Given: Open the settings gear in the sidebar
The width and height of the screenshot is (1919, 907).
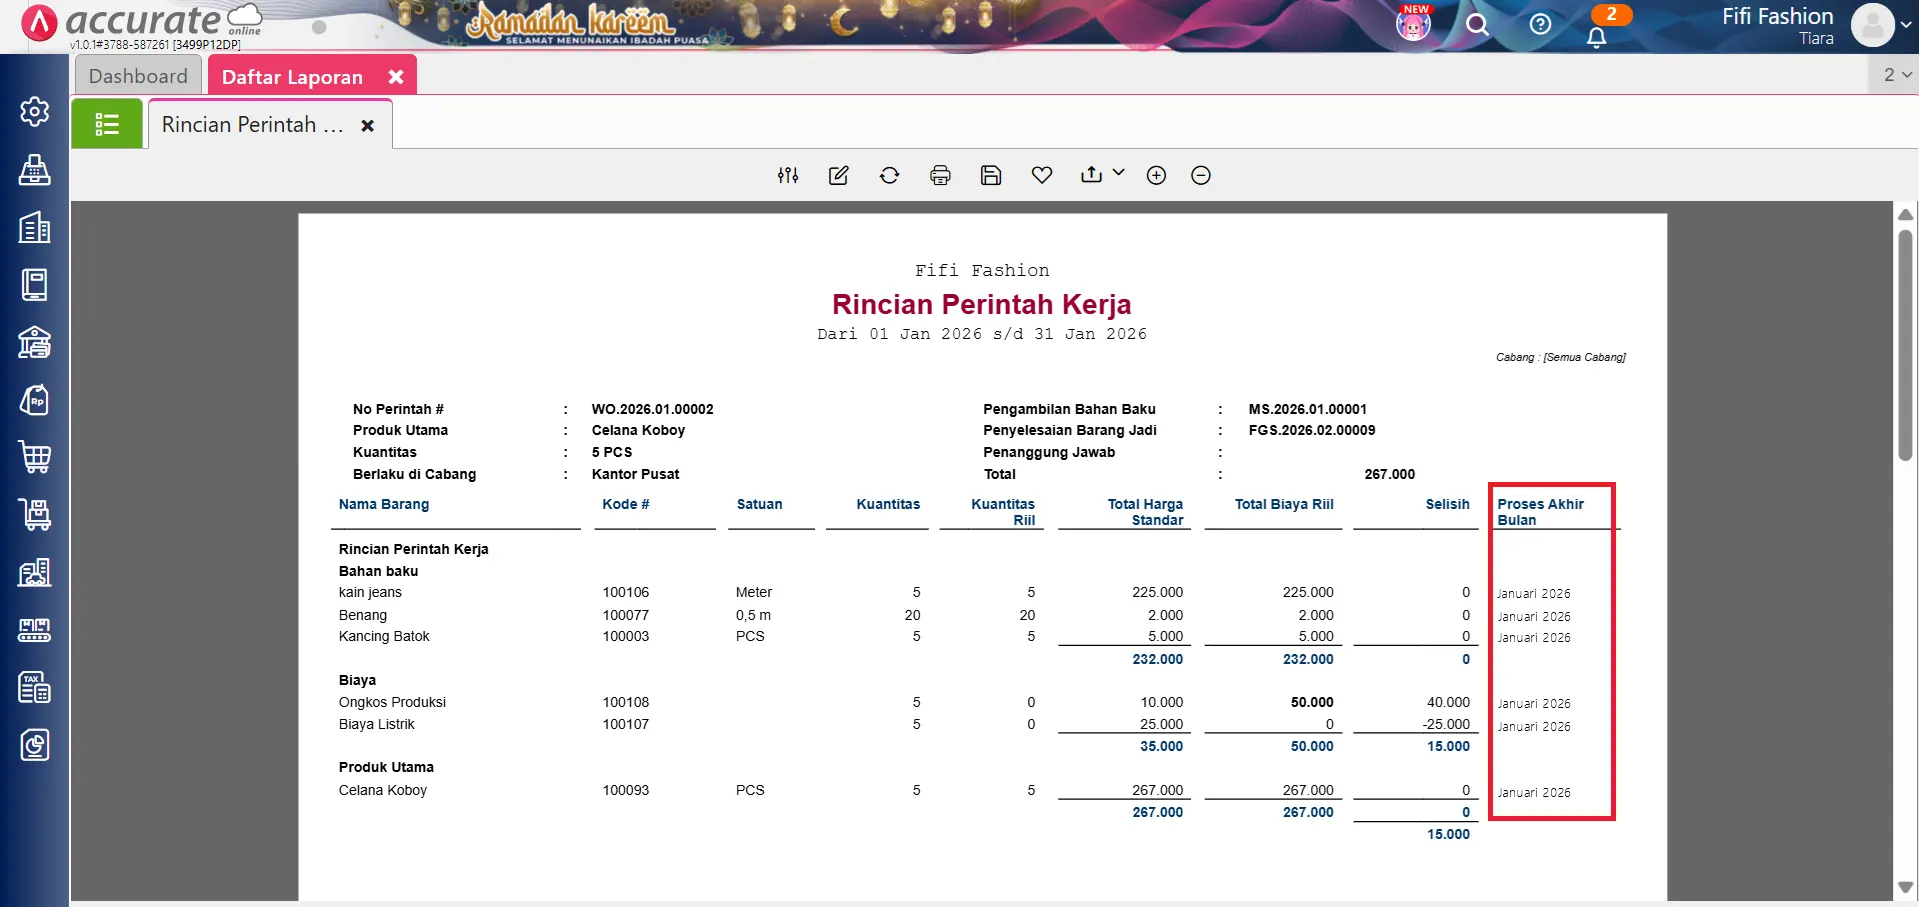Looking at the screenshot, I should [35, 112].
